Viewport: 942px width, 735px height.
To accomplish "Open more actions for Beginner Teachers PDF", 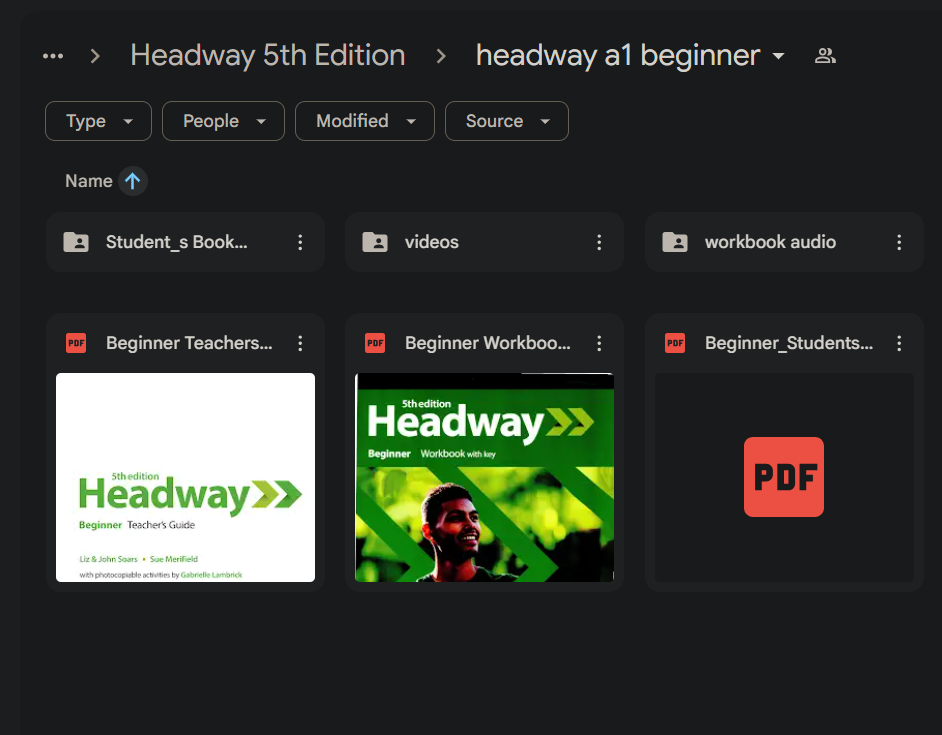I will 300,343.
